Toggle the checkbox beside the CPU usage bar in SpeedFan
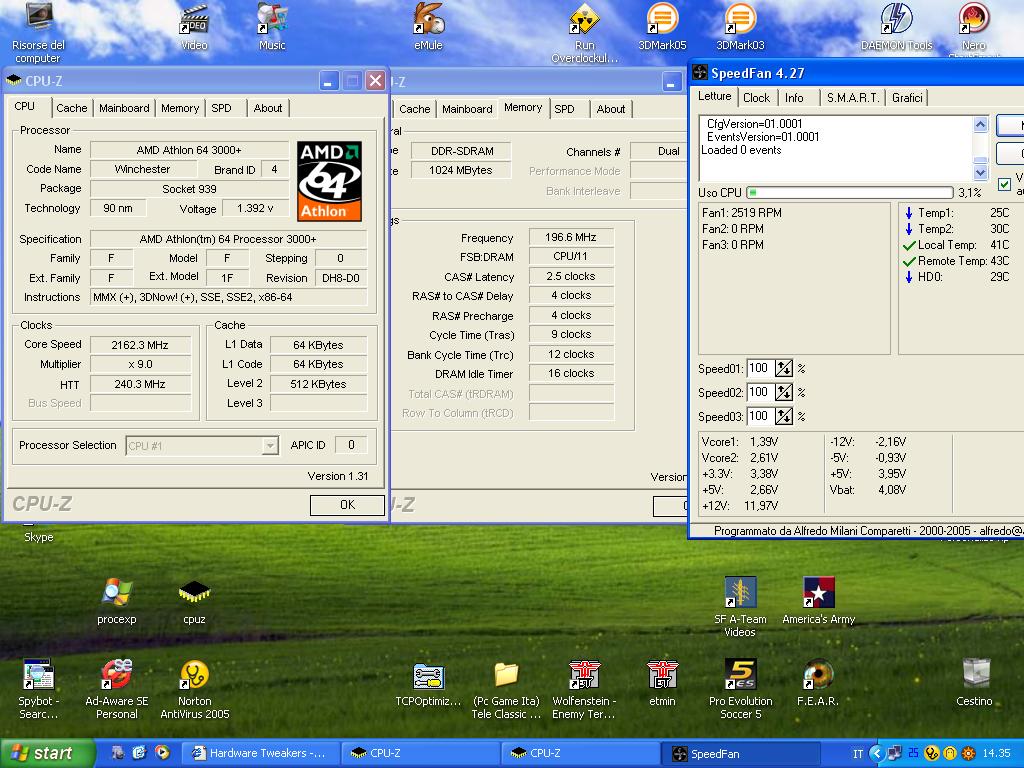Viewport: 1024px width, 768px height. tap(1004, 185)
